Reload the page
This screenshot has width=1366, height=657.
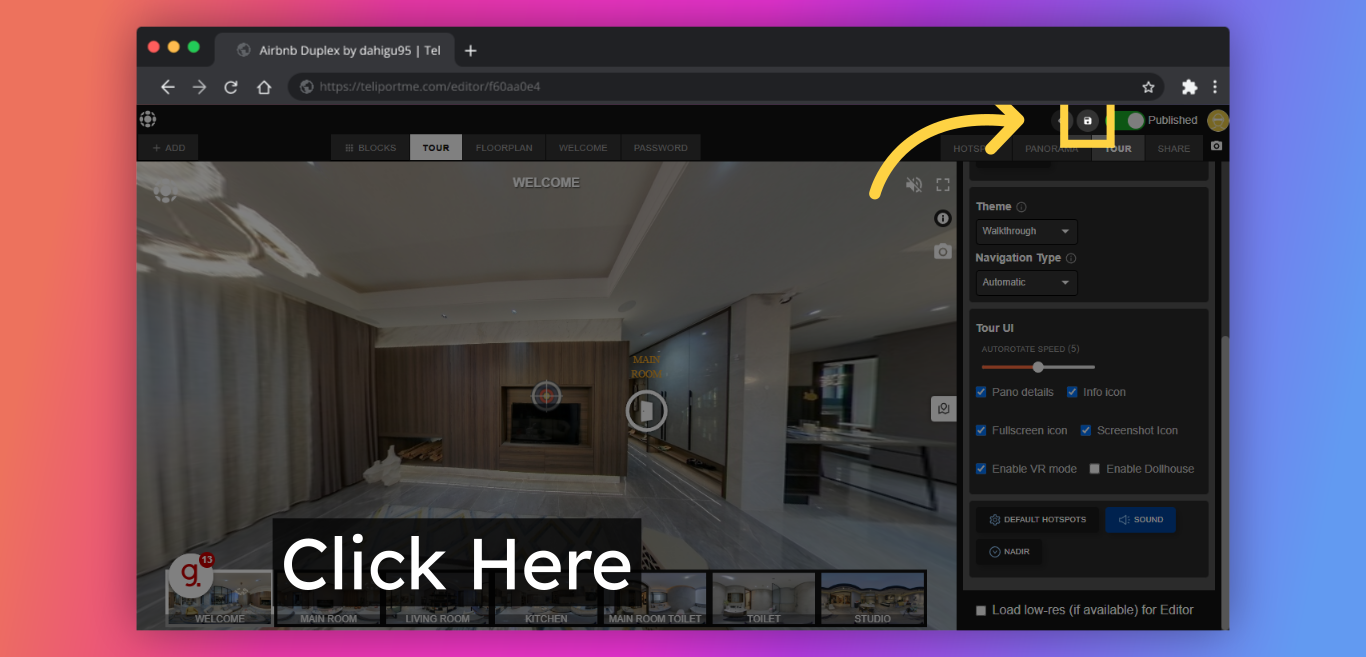click(231, 87)
